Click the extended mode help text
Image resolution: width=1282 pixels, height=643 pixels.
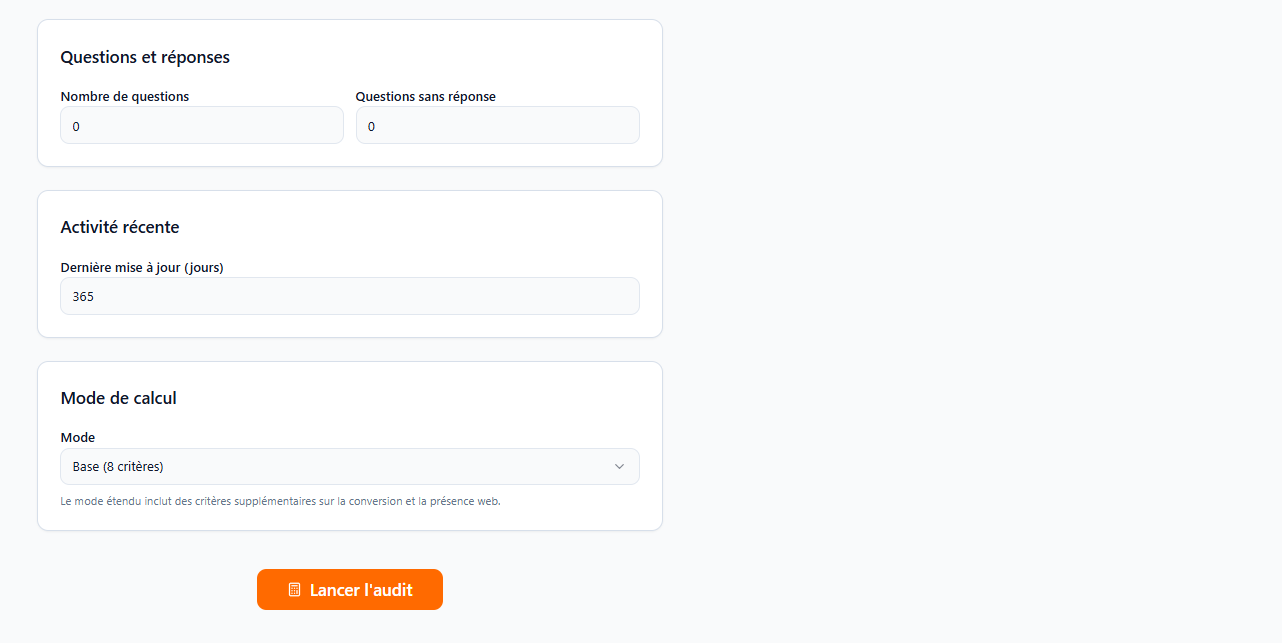(280, 501)
